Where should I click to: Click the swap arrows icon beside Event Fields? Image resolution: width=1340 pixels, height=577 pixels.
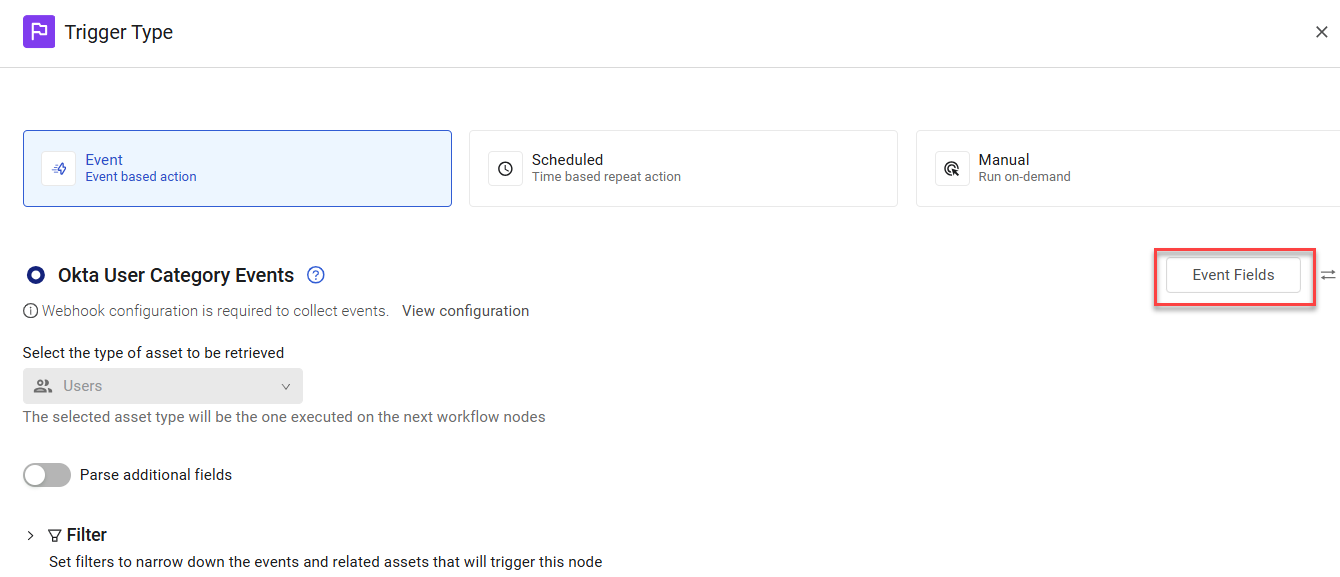(1328, 275)
